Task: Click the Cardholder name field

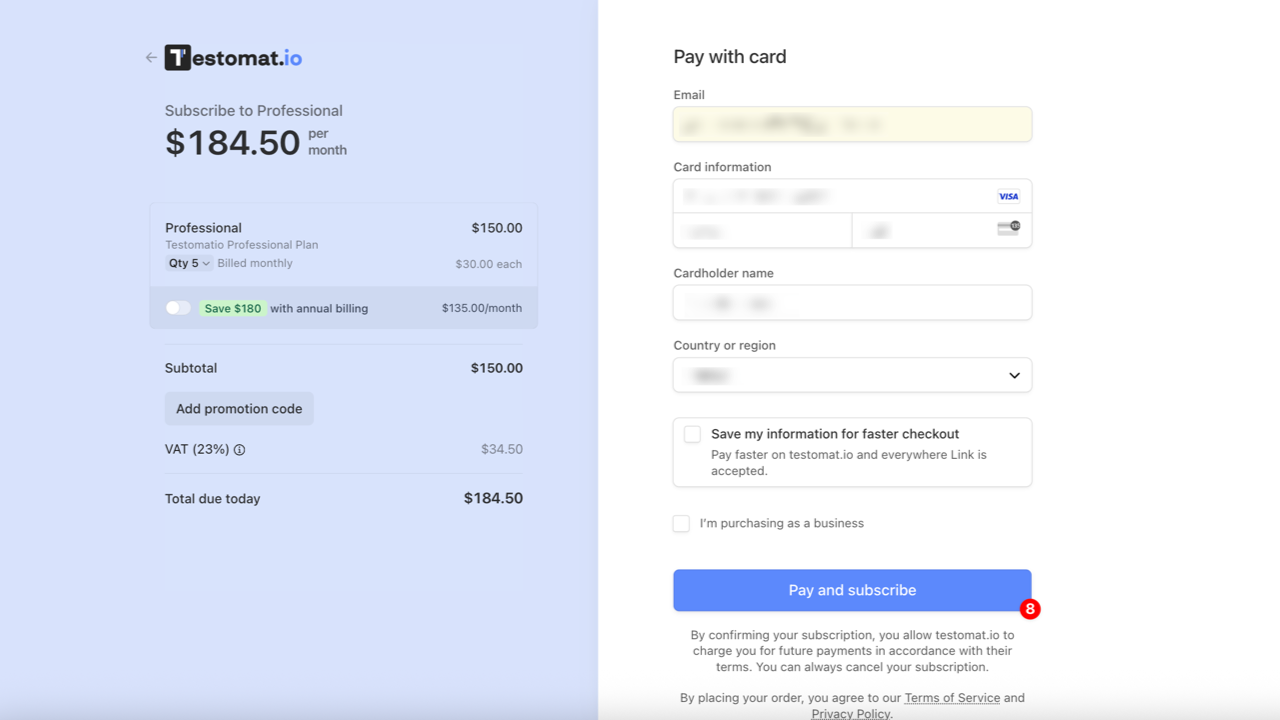Action: tap(852, 302)
